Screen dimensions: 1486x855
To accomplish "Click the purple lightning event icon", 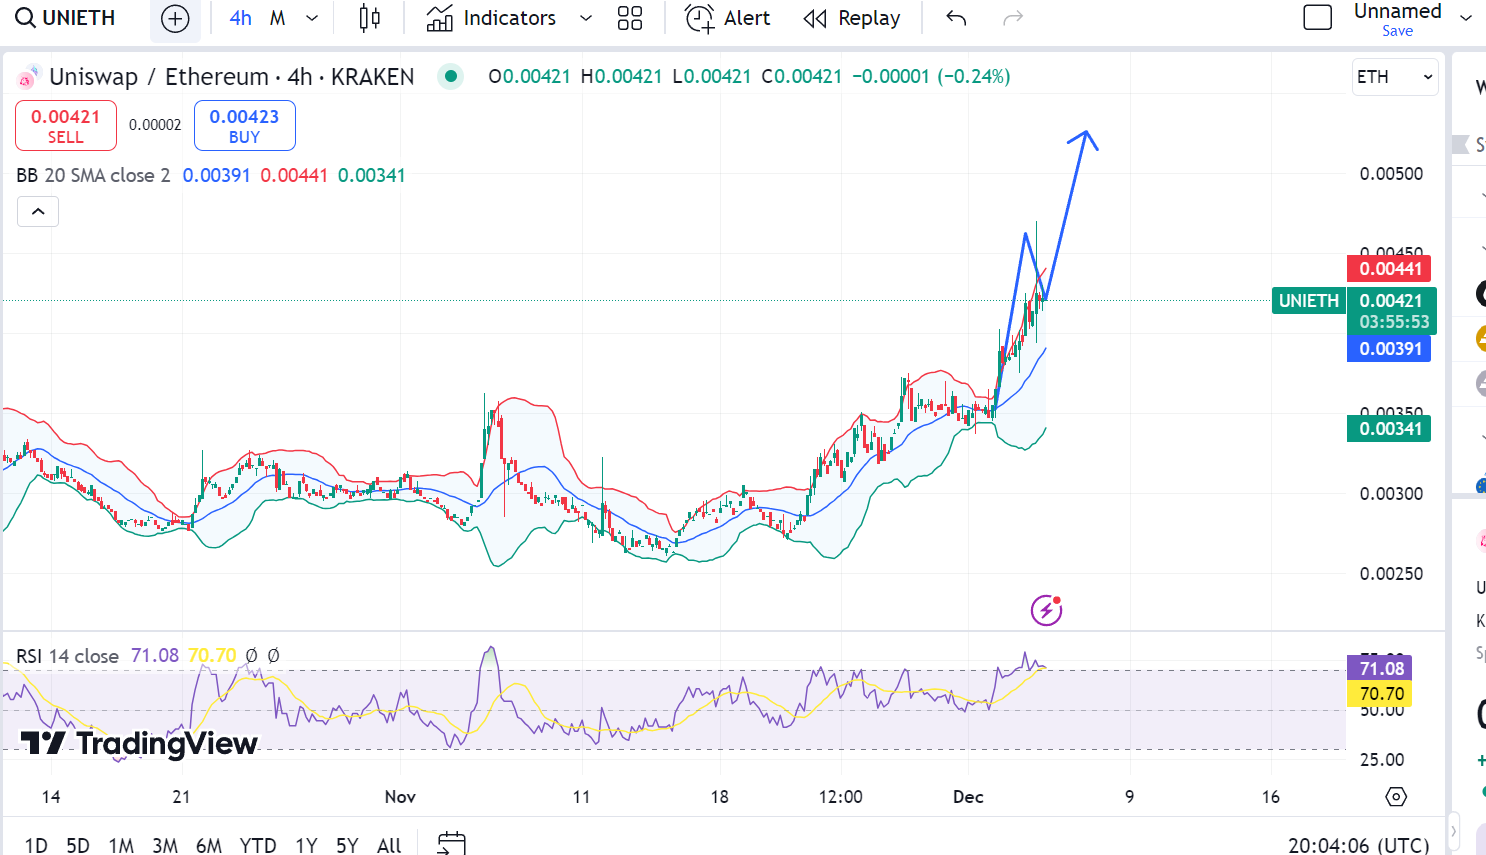I will [x=1047, y=609].
